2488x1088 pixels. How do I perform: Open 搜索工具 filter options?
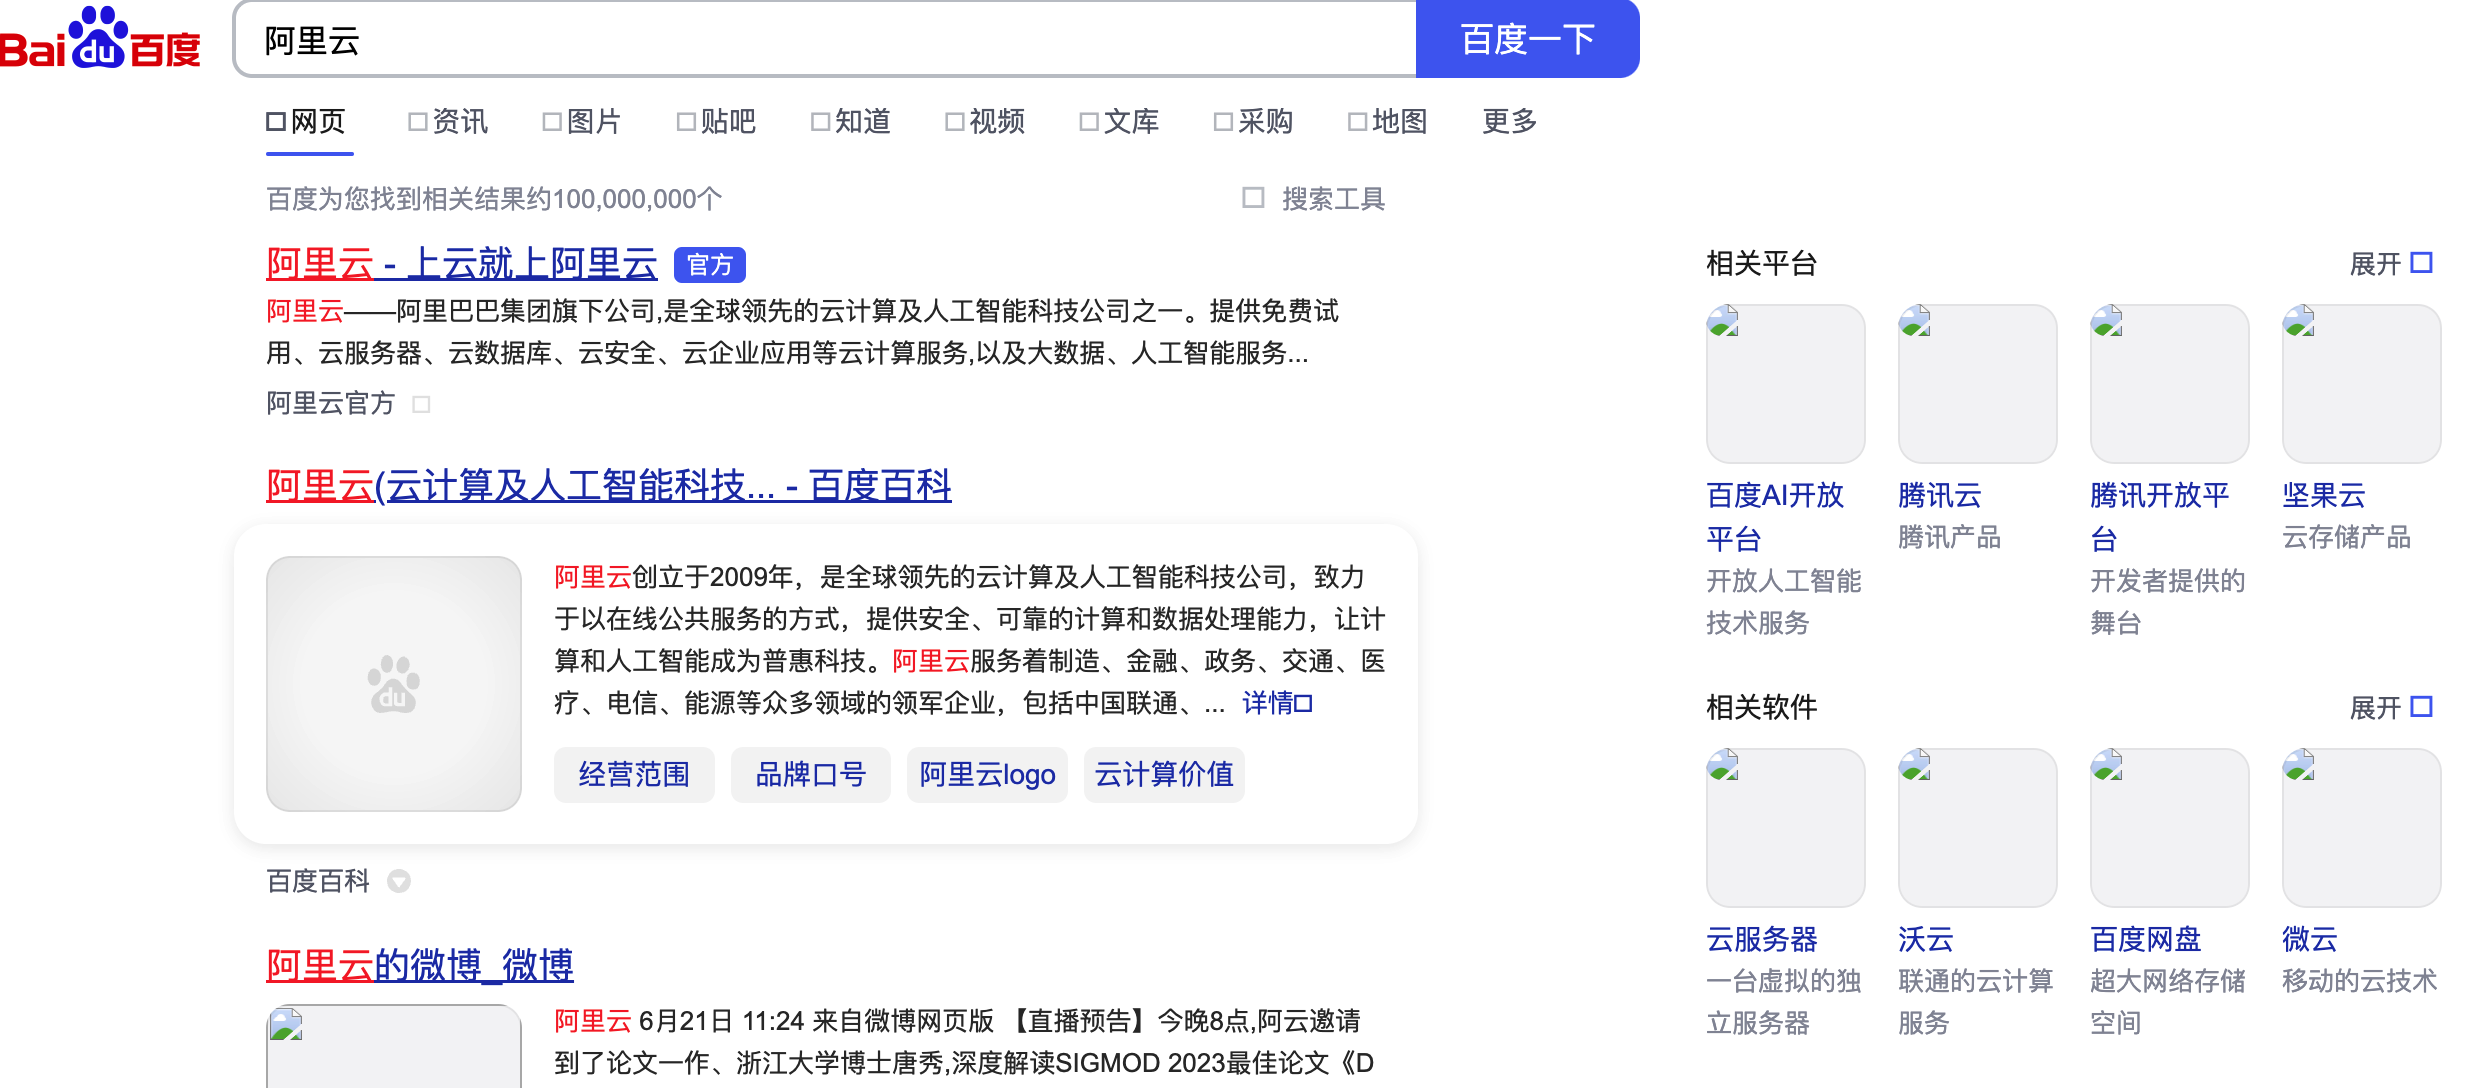tap(1313, 199)
